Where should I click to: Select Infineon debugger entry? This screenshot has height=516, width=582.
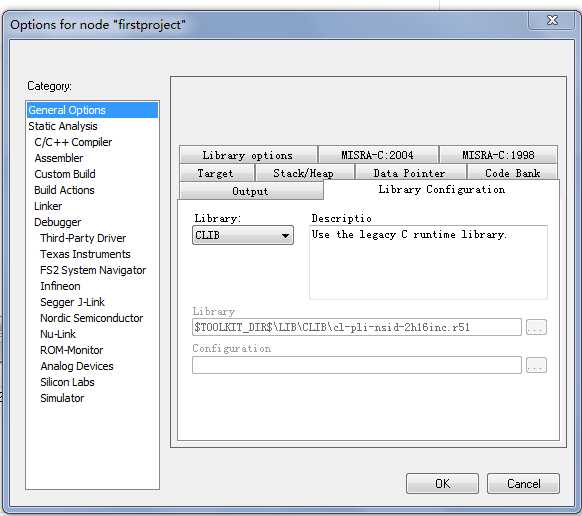point(60,286)
